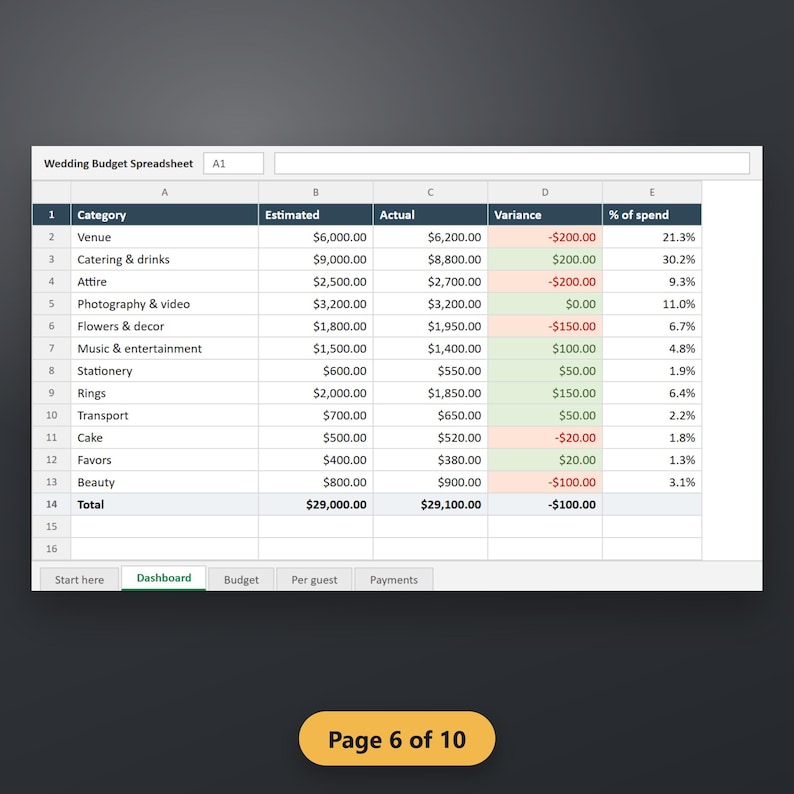Select the Flowers & decor cell

(x=165, y=326)
